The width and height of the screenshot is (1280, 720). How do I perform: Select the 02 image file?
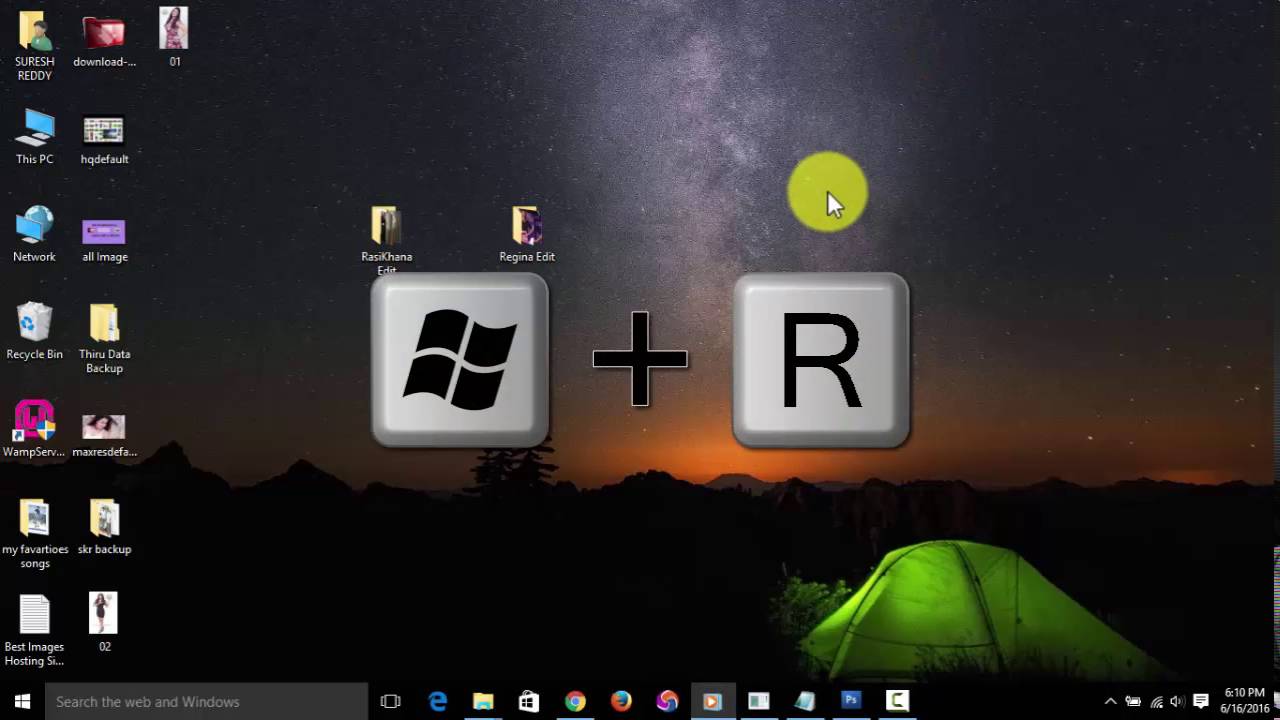point(104,622)
